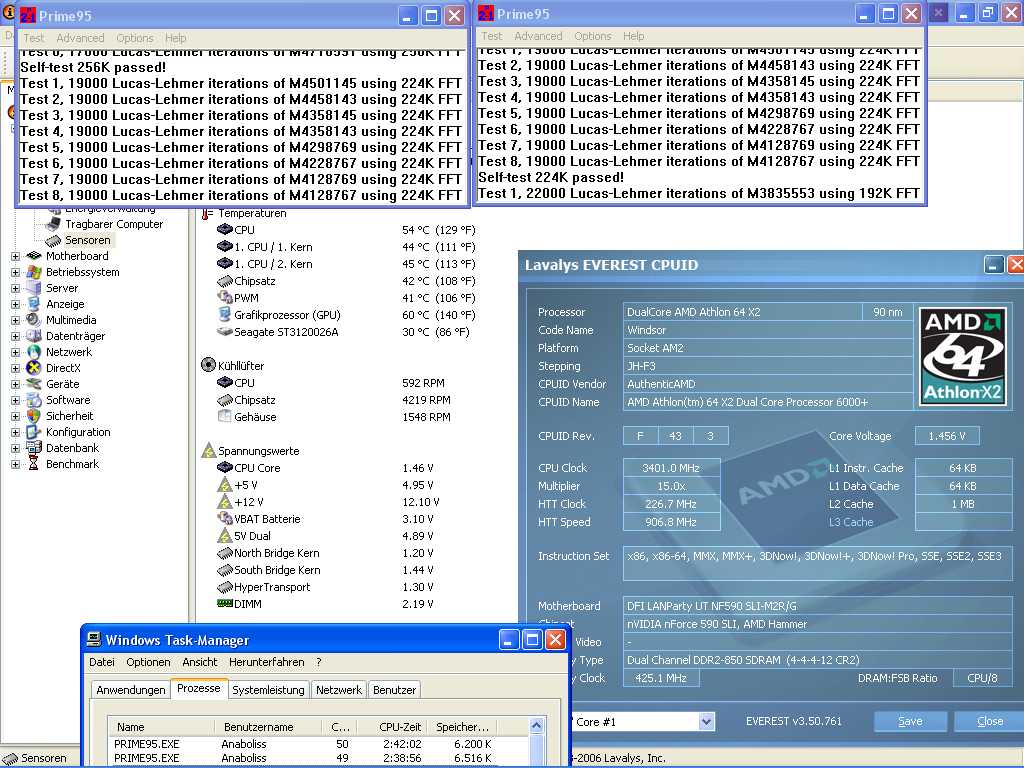The image size is (1024, 768).
Task: Open Test menu in left Prime95 window
Action: (34, 38)
